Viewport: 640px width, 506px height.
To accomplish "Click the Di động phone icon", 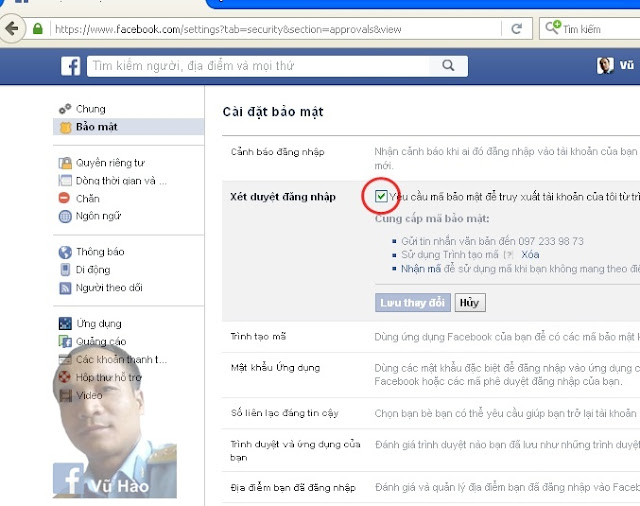I will 65,270.
